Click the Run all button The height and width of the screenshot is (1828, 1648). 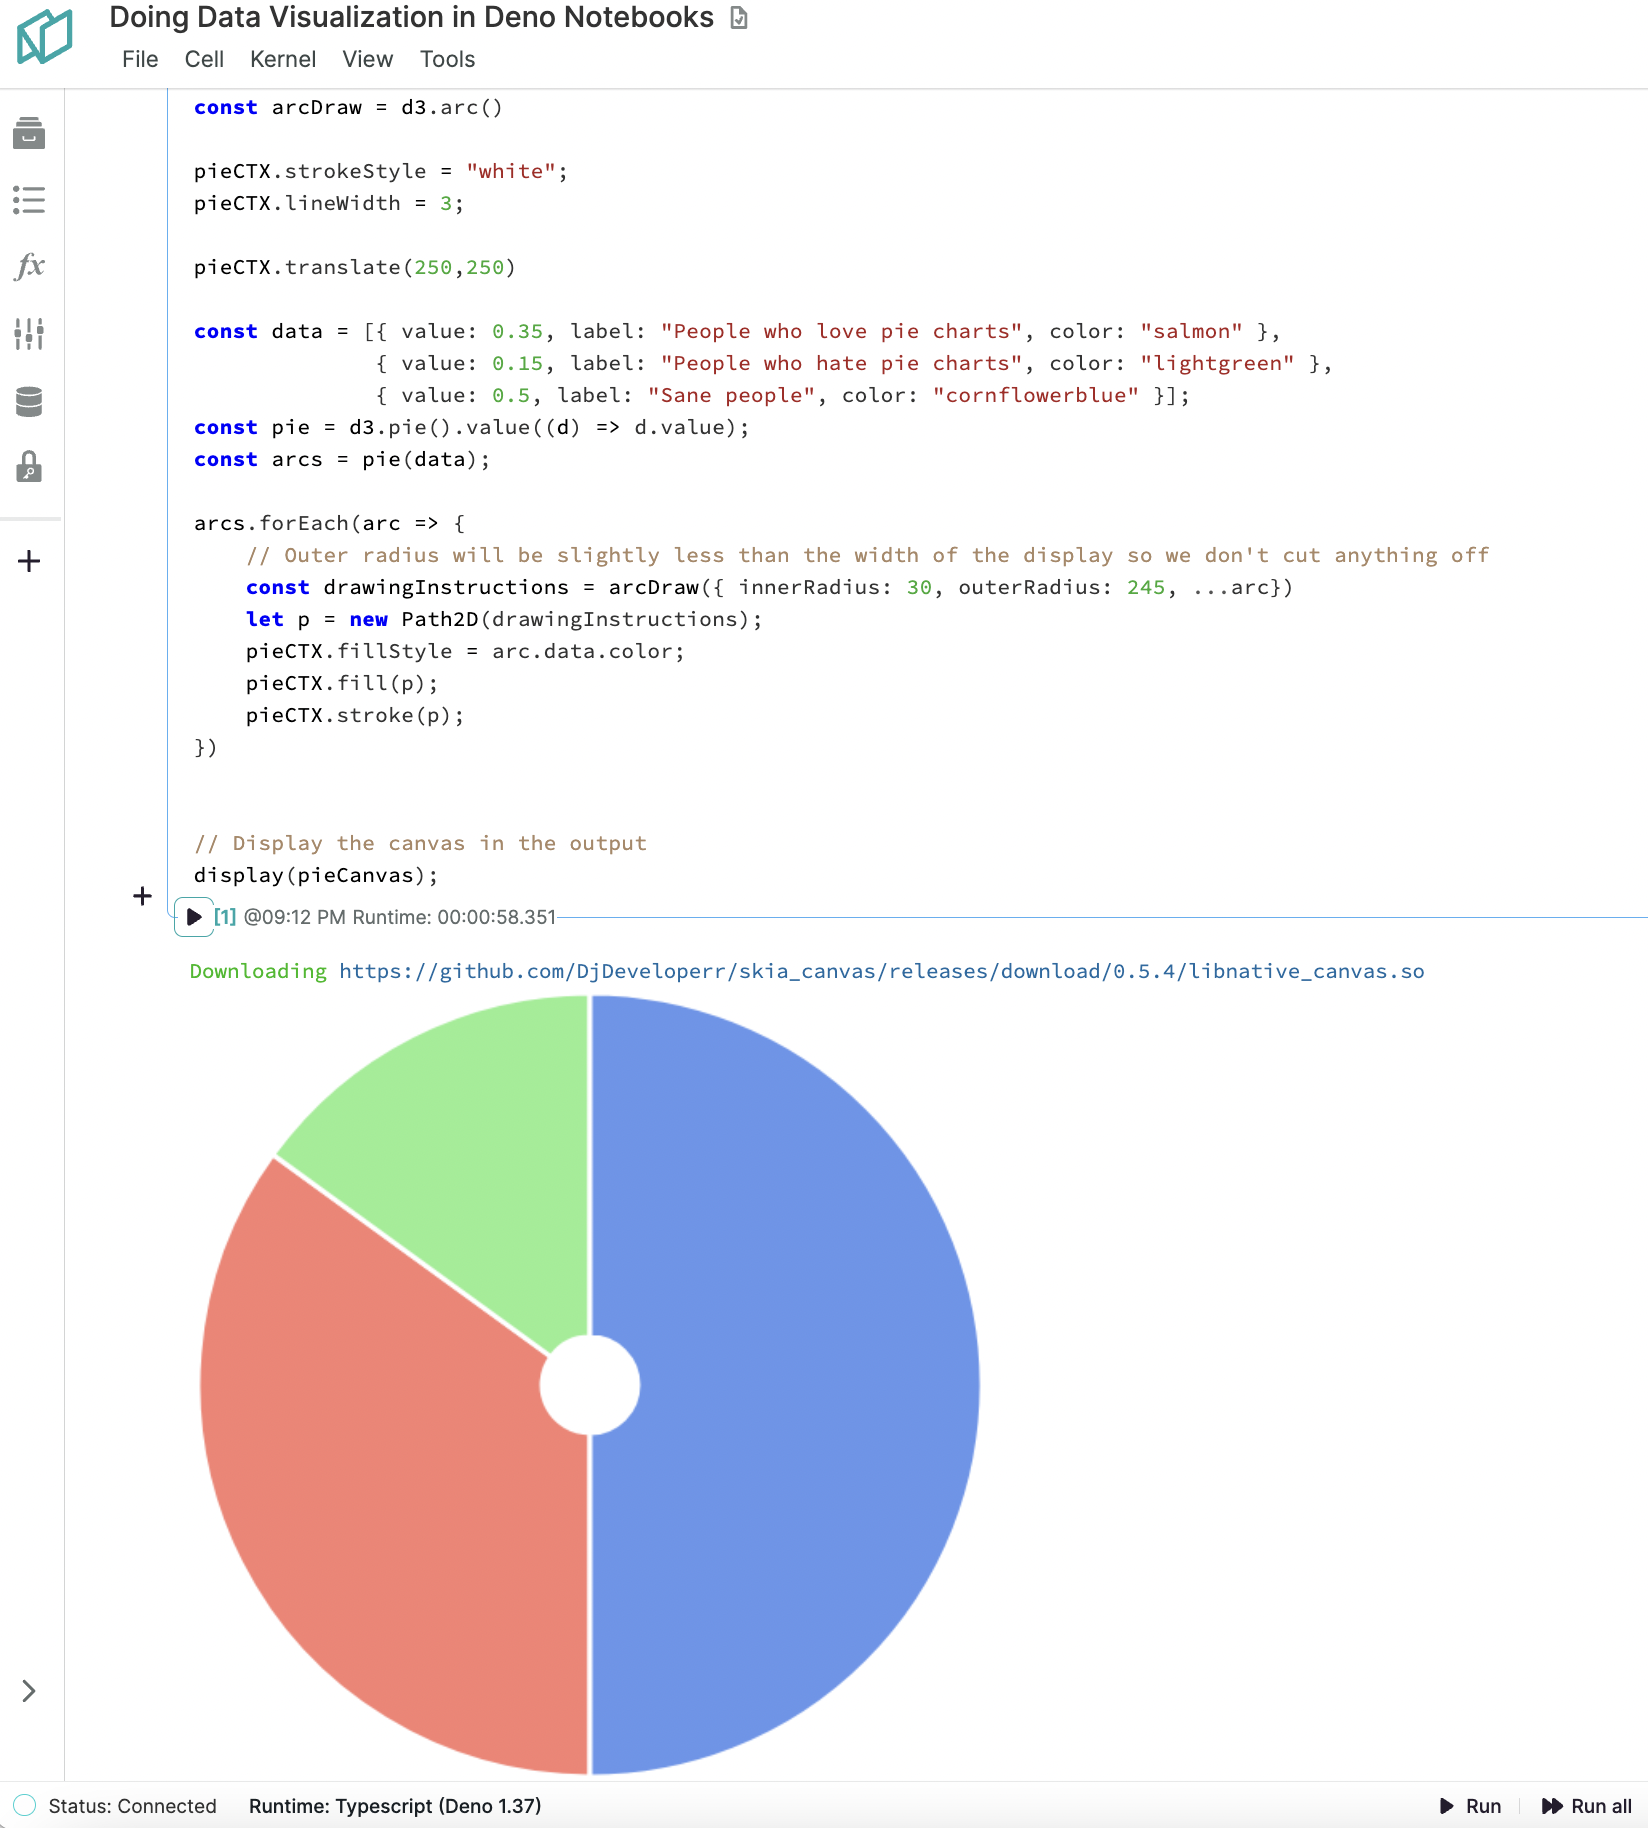point(1589,1806)
